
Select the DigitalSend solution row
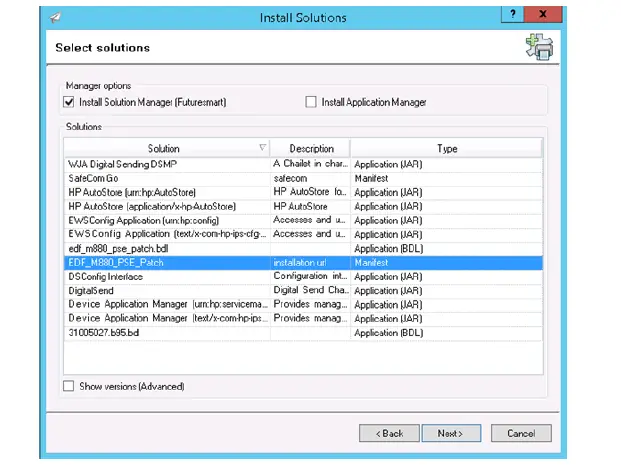[x=303, y=291]
